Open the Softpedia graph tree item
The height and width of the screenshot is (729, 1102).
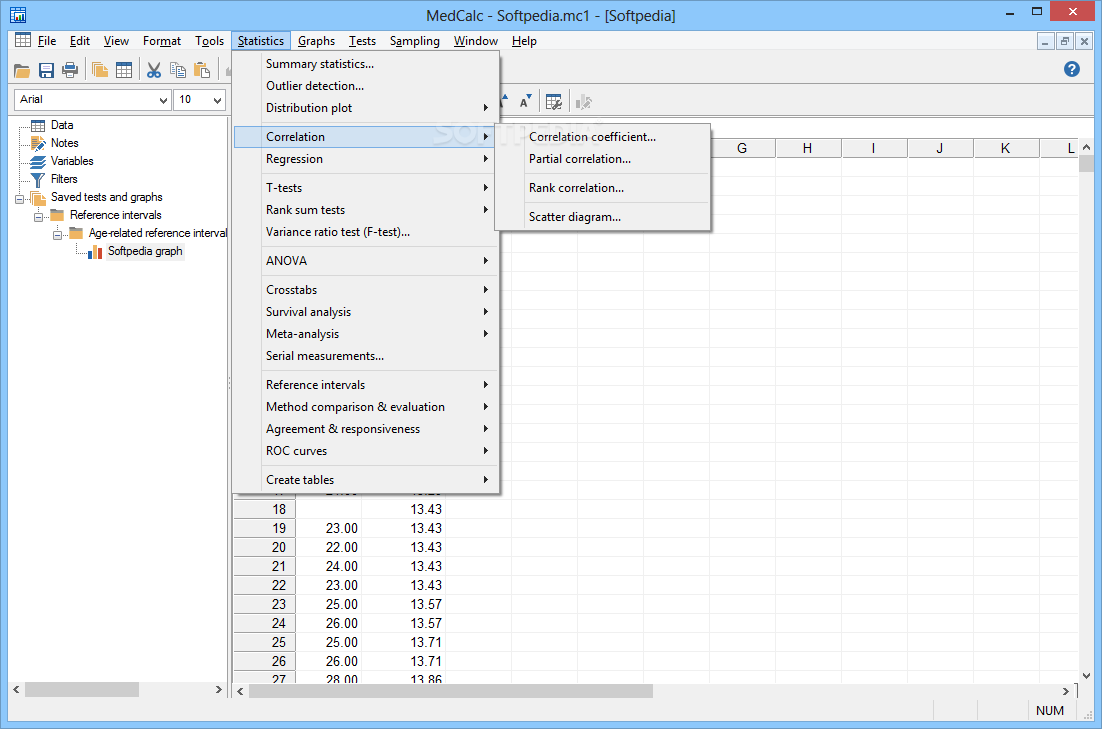click(145, 251)
